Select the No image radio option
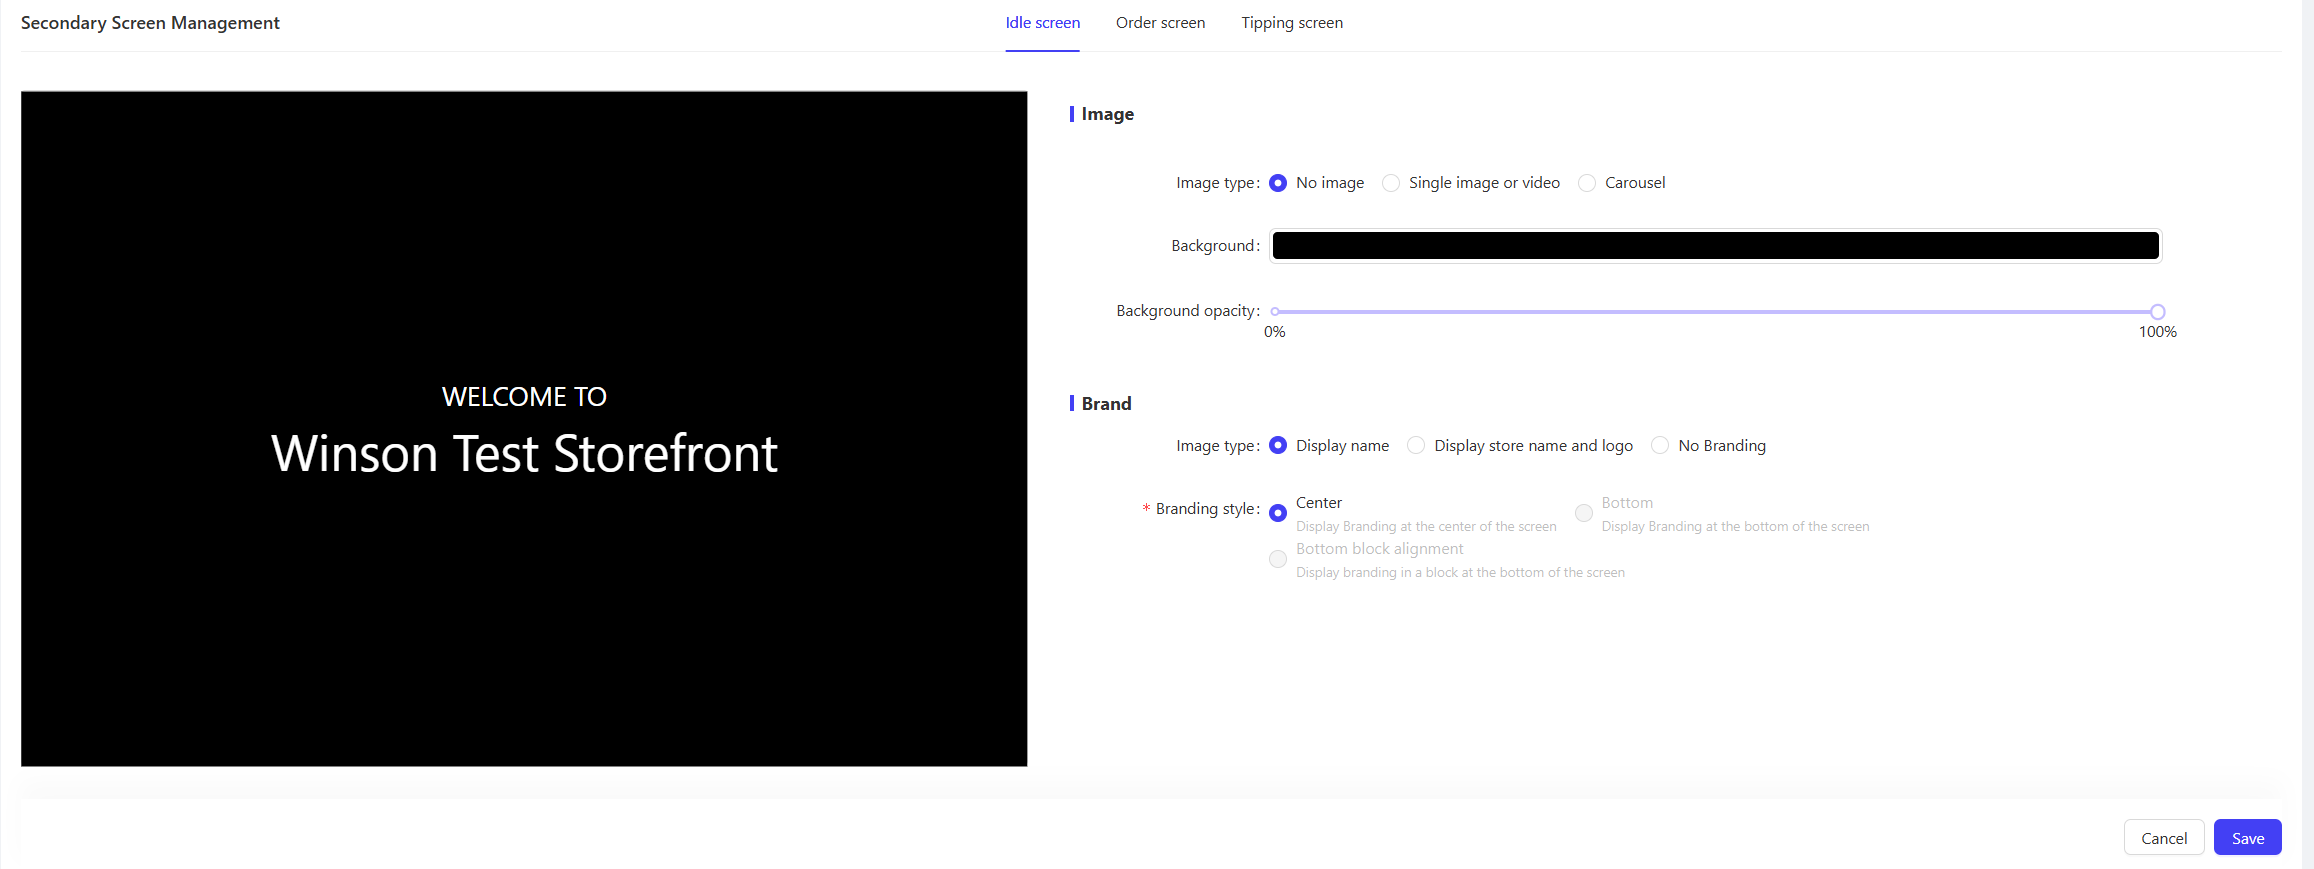 (1278, 183)
